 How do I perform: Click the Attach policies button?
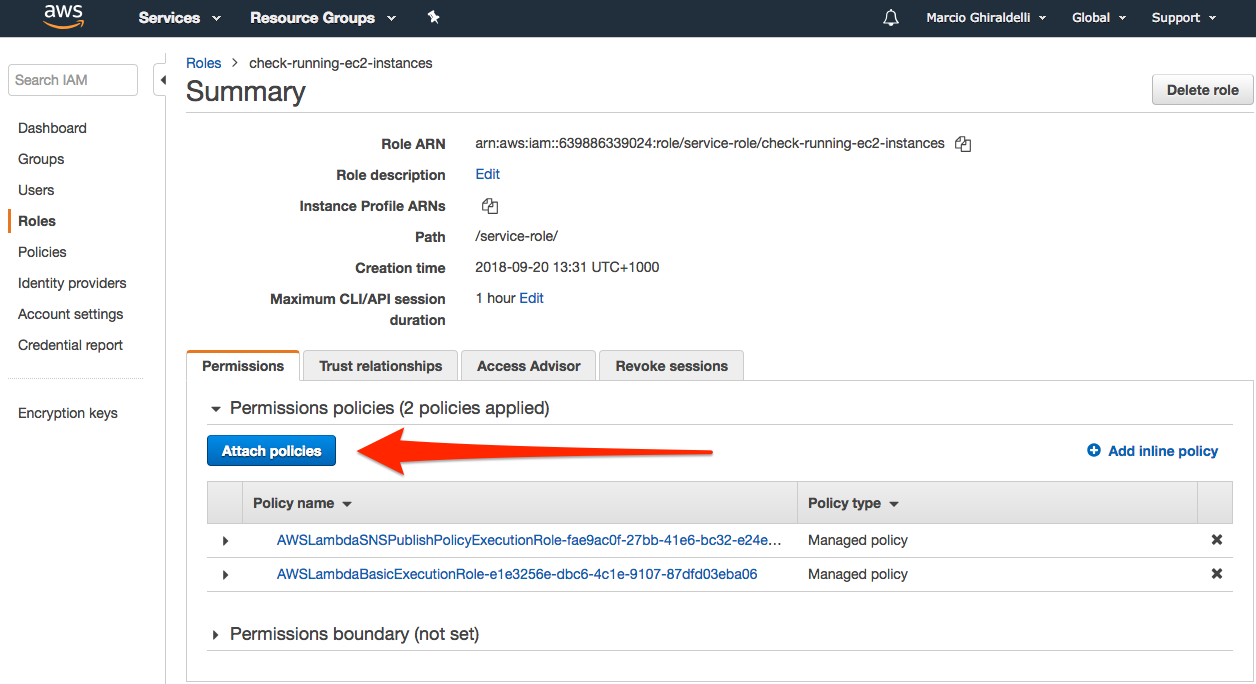pos(271,451)
